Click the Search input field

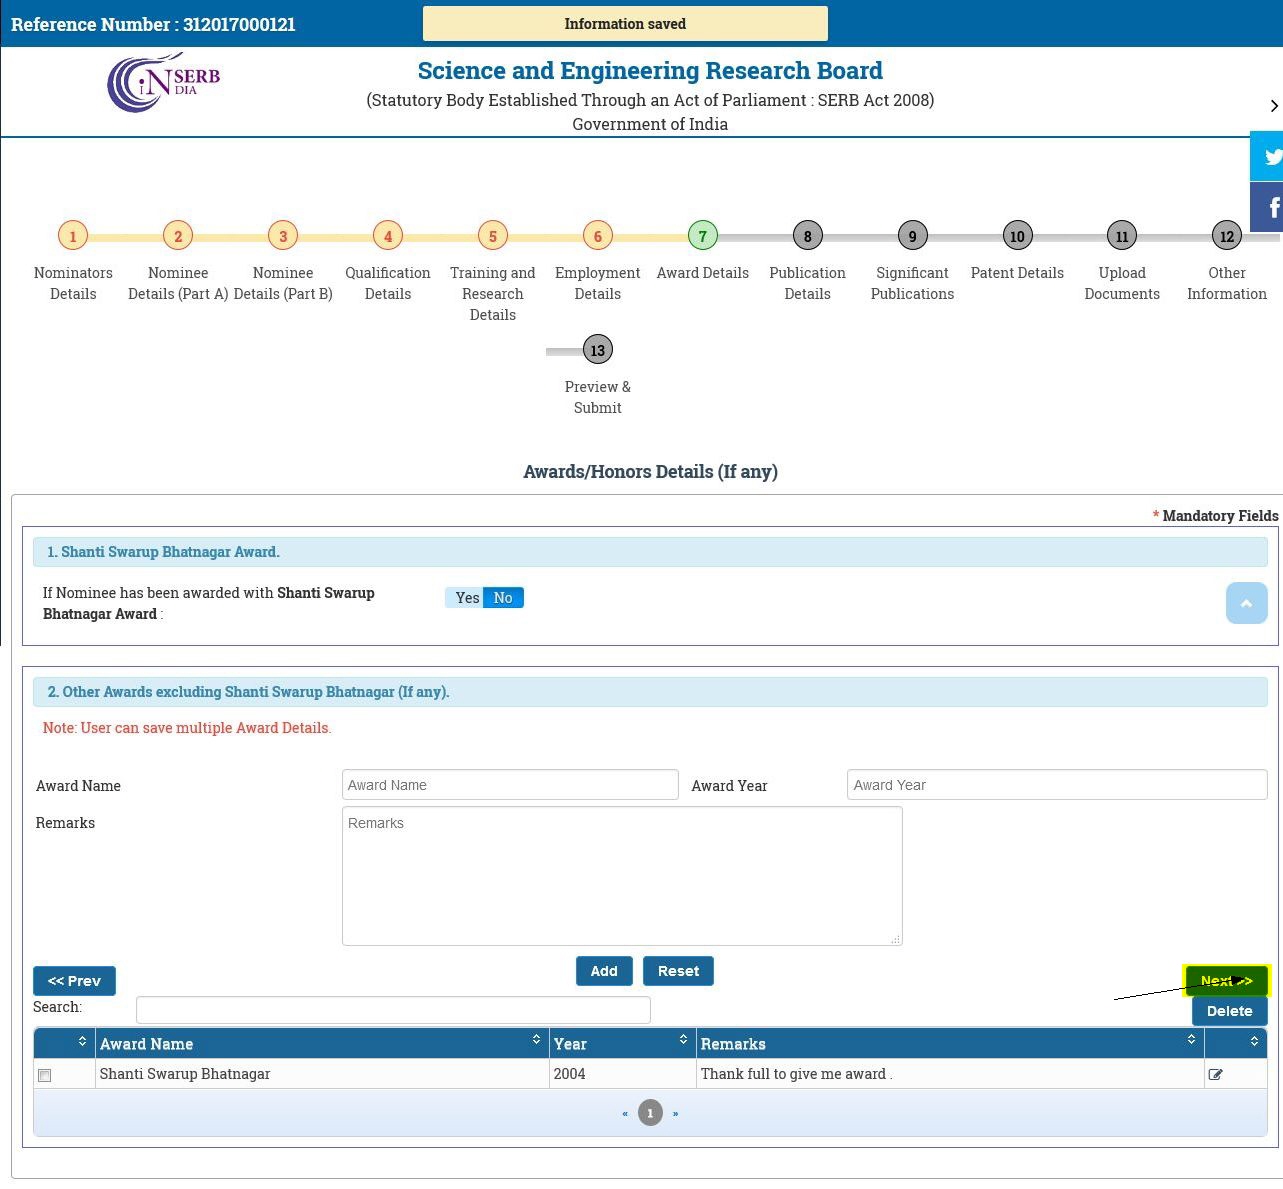[x=393, y=1010]
